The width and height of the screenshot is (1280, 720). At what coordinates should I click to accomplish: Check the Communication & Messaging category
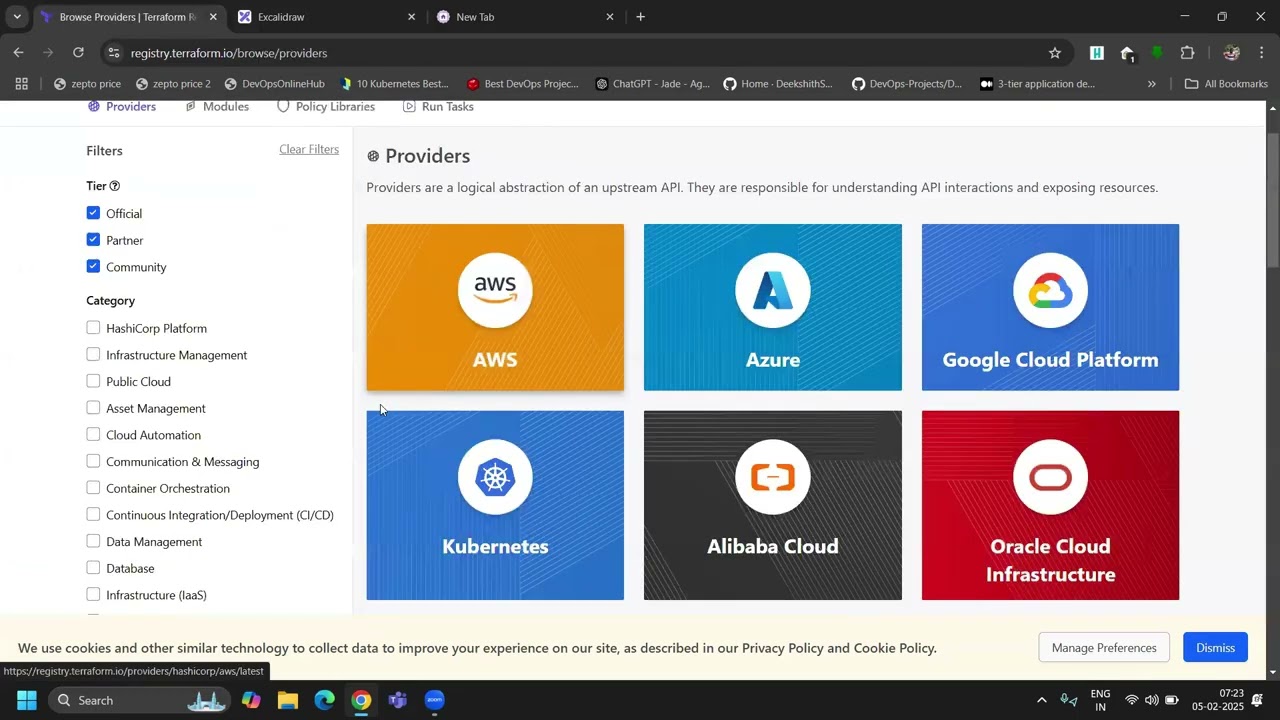pos(93,461)
